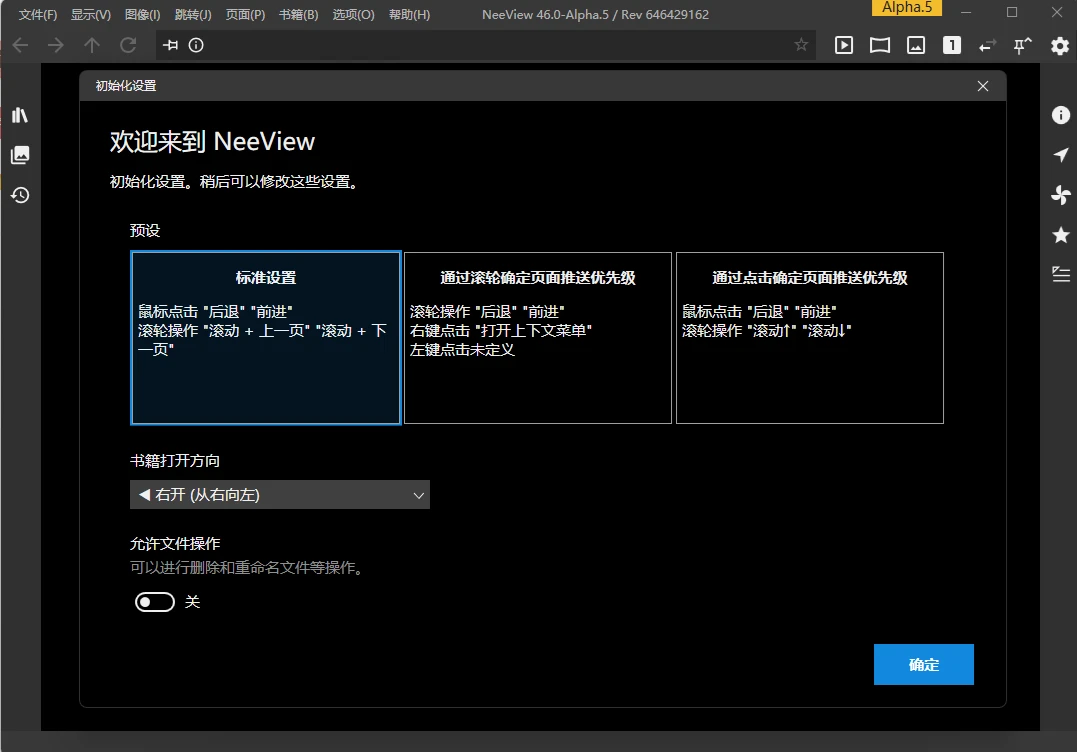Viewport: 1077px width, 752px height.
Task: Open the playlist panel icon
Action: point(1061,275)
